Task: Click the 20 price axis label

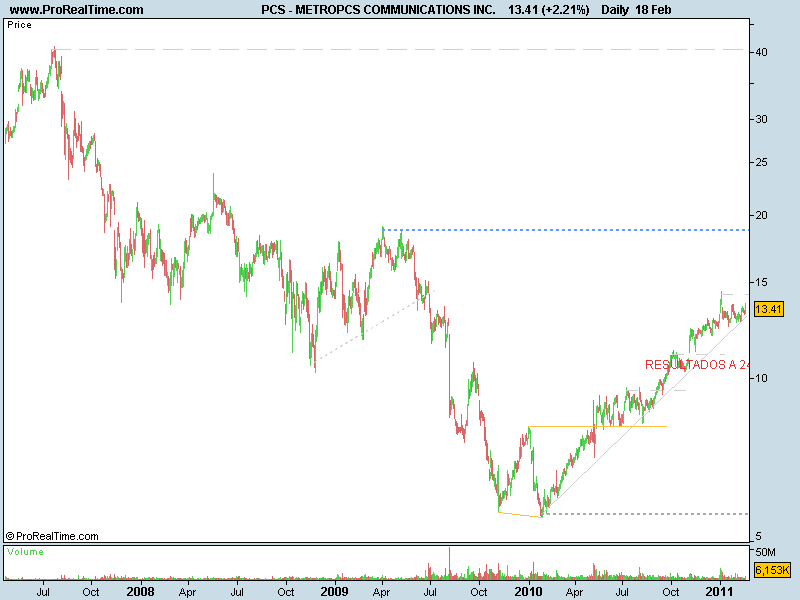Action: click(761, 215)
